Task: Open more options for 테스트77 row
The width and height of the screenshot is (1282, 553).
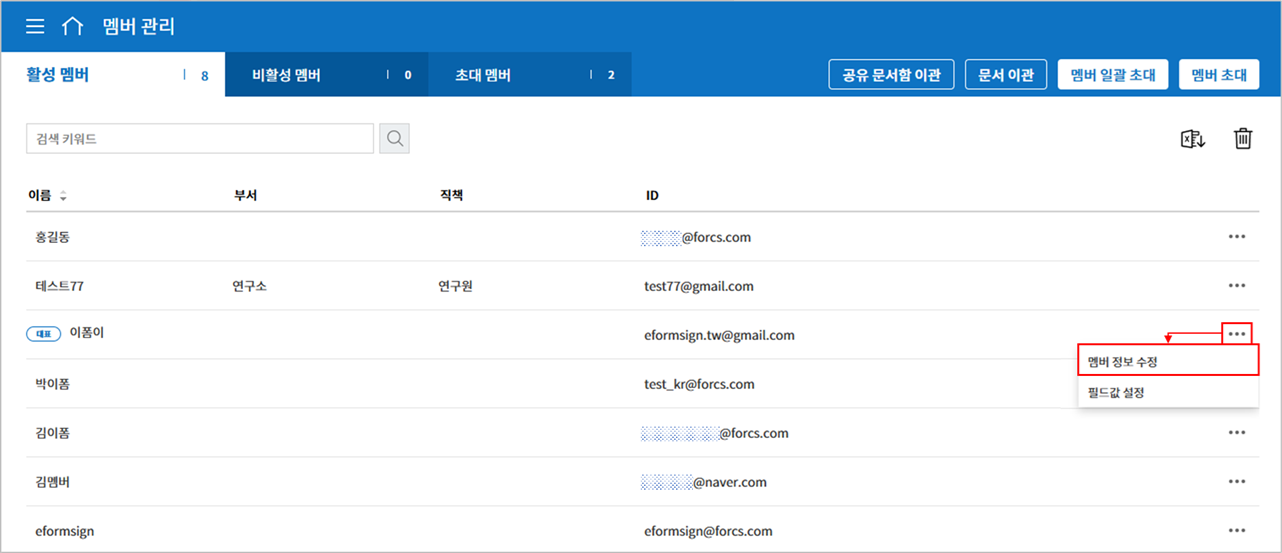Action: point(1237,286)
